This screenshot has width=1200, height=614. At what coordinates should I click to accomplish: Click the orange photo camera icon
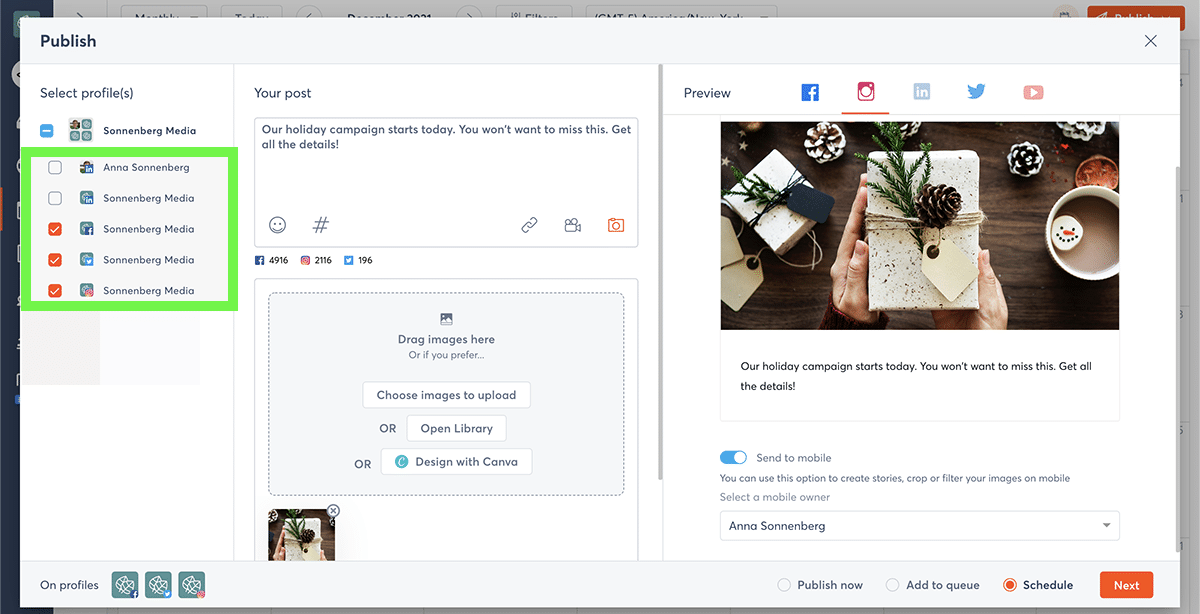pos(615,226)
